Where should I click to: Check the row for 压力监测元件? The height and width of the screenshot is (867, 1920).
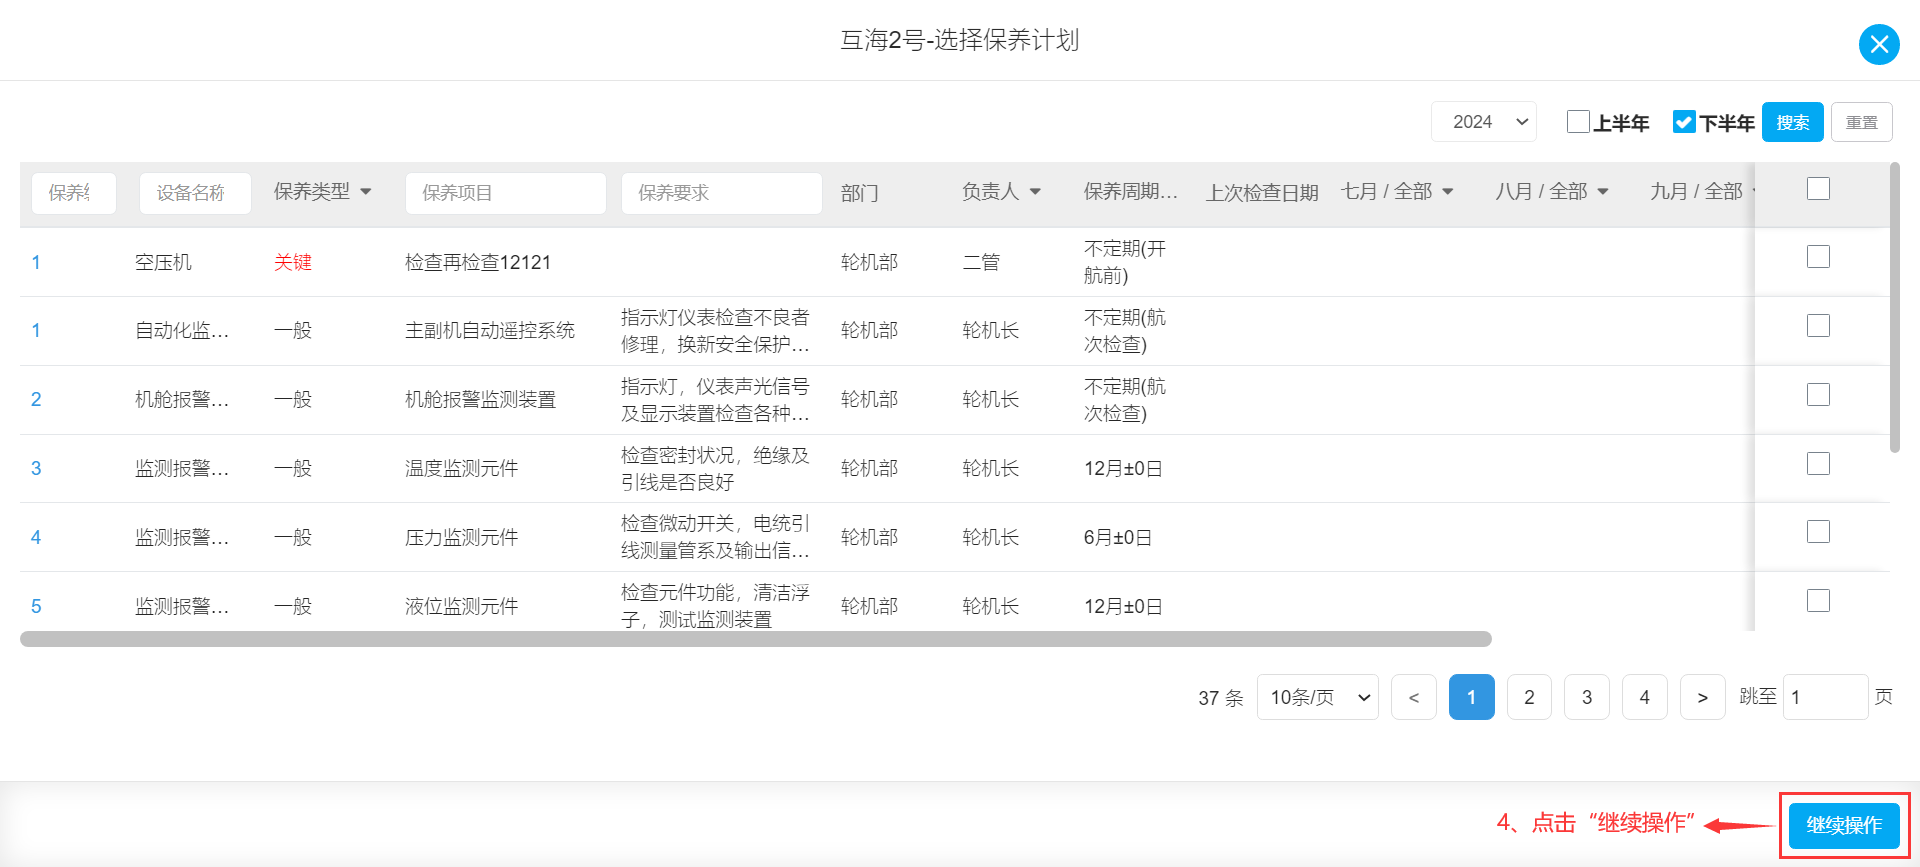click(x=1818, y=532)
